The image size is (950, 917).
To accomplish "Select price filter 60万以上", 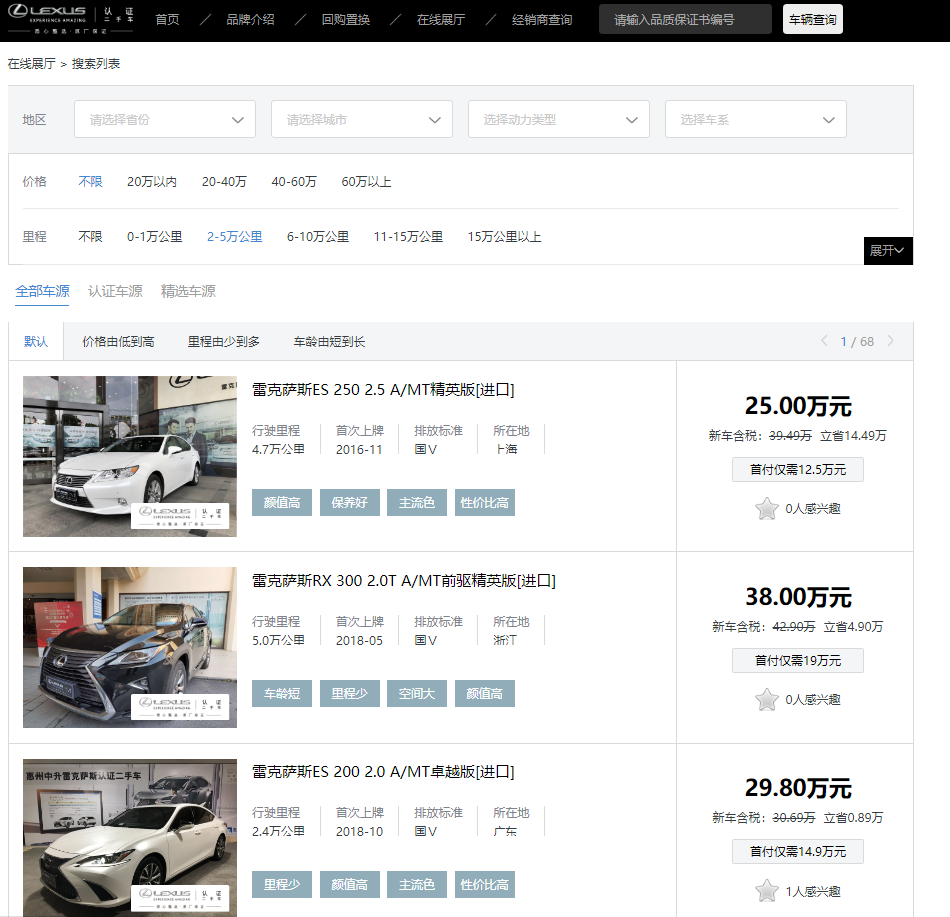I will [366, 182].
